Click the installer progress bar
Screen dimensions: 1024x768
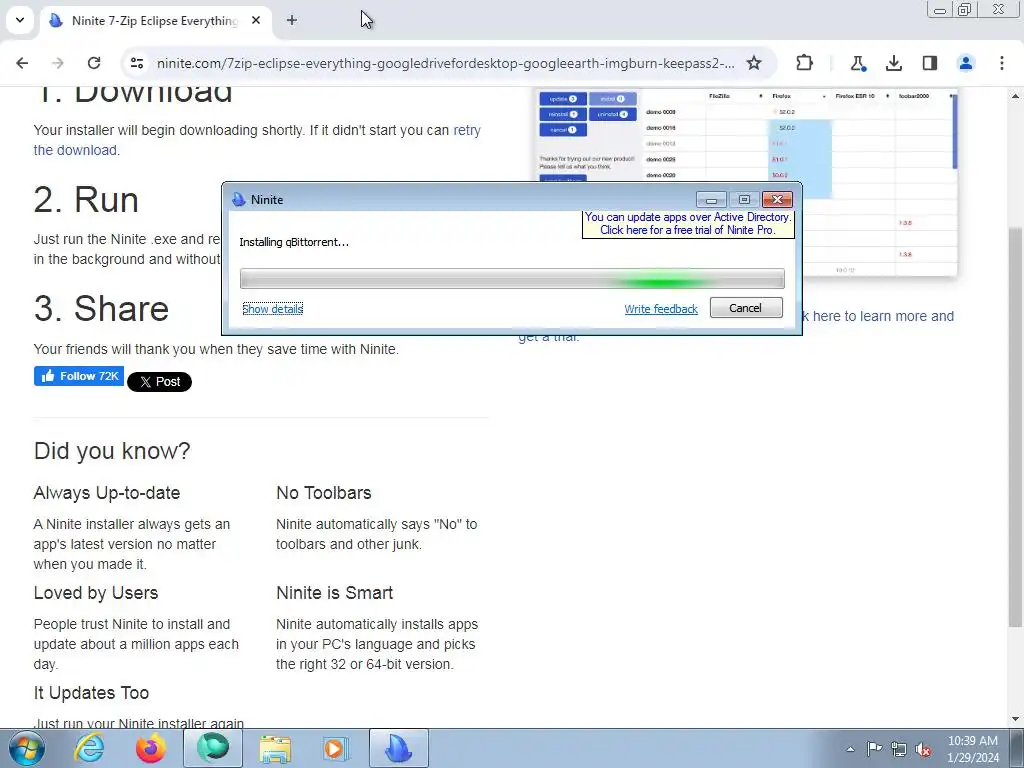(x=512, y=278)
